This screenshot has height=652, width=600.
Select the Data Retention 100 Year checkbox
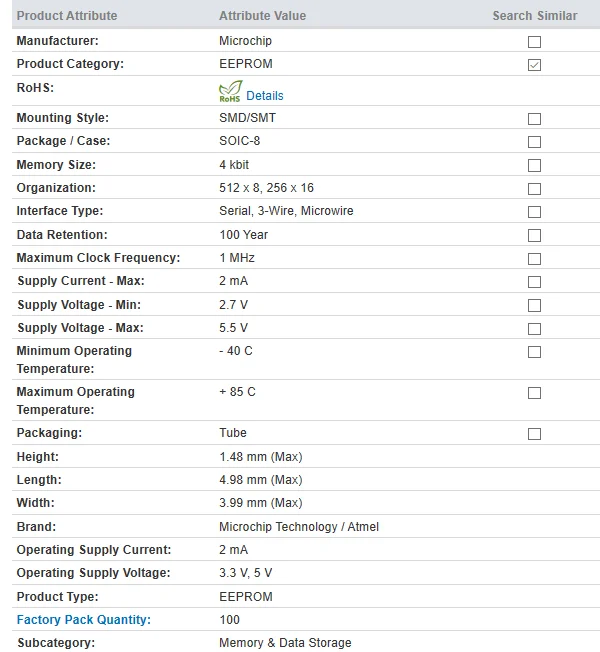coord(534,235)
